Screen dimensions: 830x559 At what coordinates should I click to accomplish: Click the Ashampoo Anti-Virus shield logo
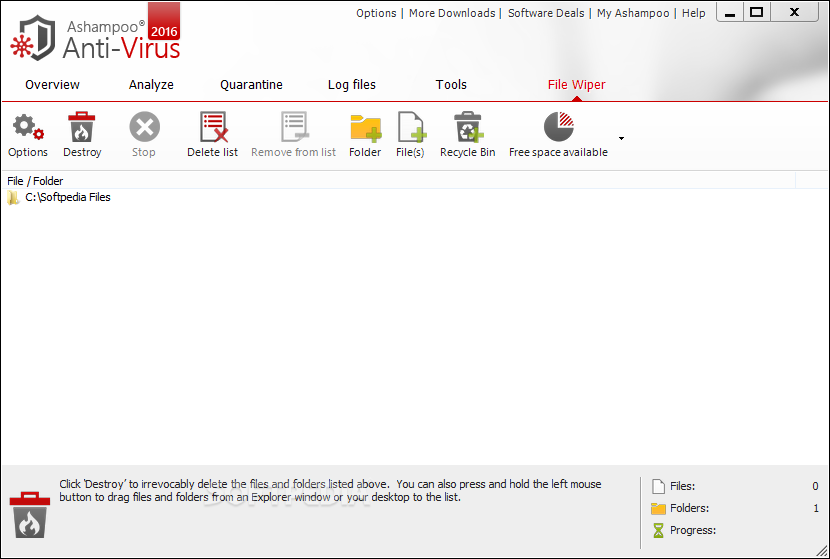click(x=33, y=38)
